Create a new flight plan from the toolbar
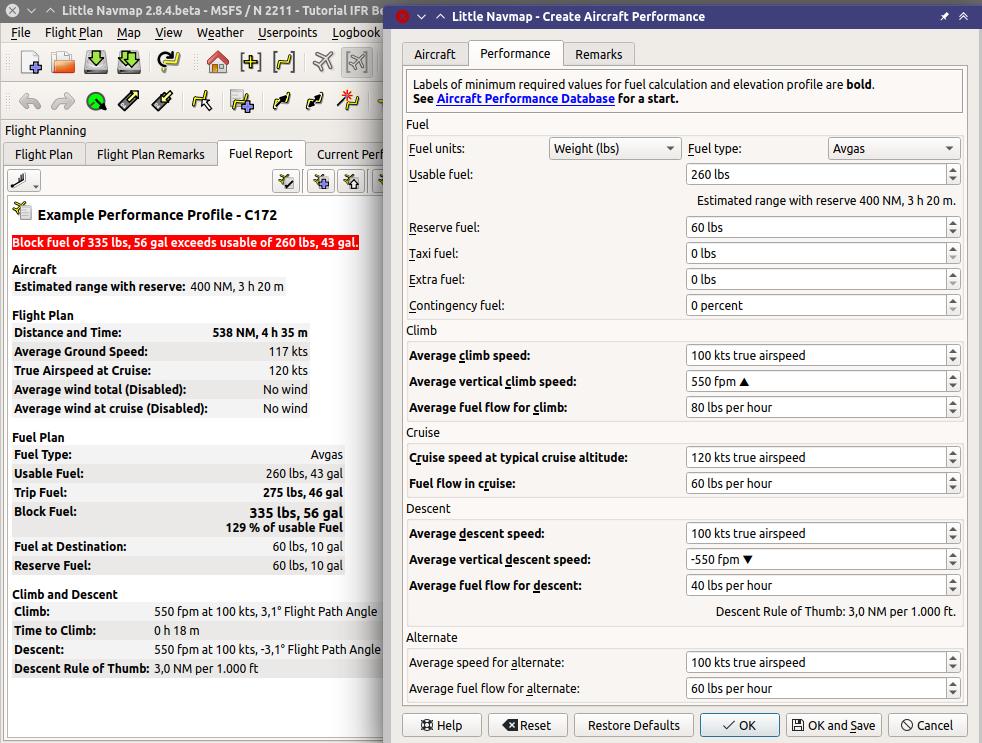This screenshot has height=743, width=982. (x=30, y=62)
